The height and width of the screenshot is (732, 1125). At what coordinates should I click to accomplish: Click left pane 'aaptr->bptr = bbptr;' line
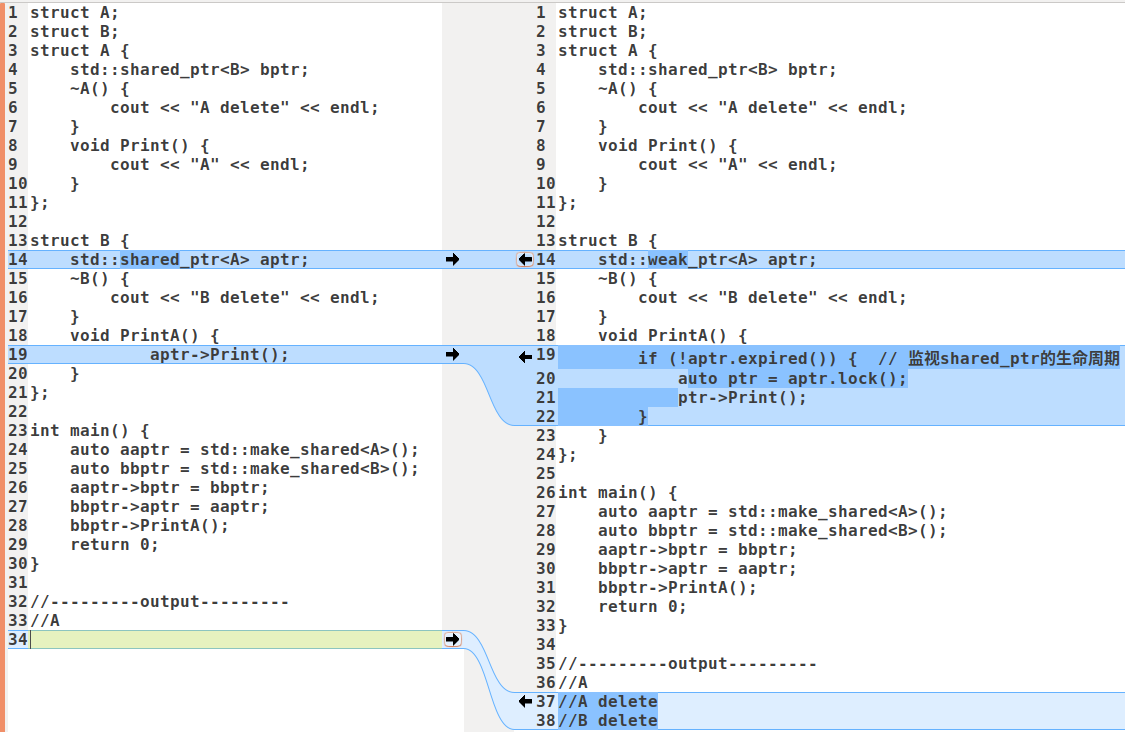169,488
